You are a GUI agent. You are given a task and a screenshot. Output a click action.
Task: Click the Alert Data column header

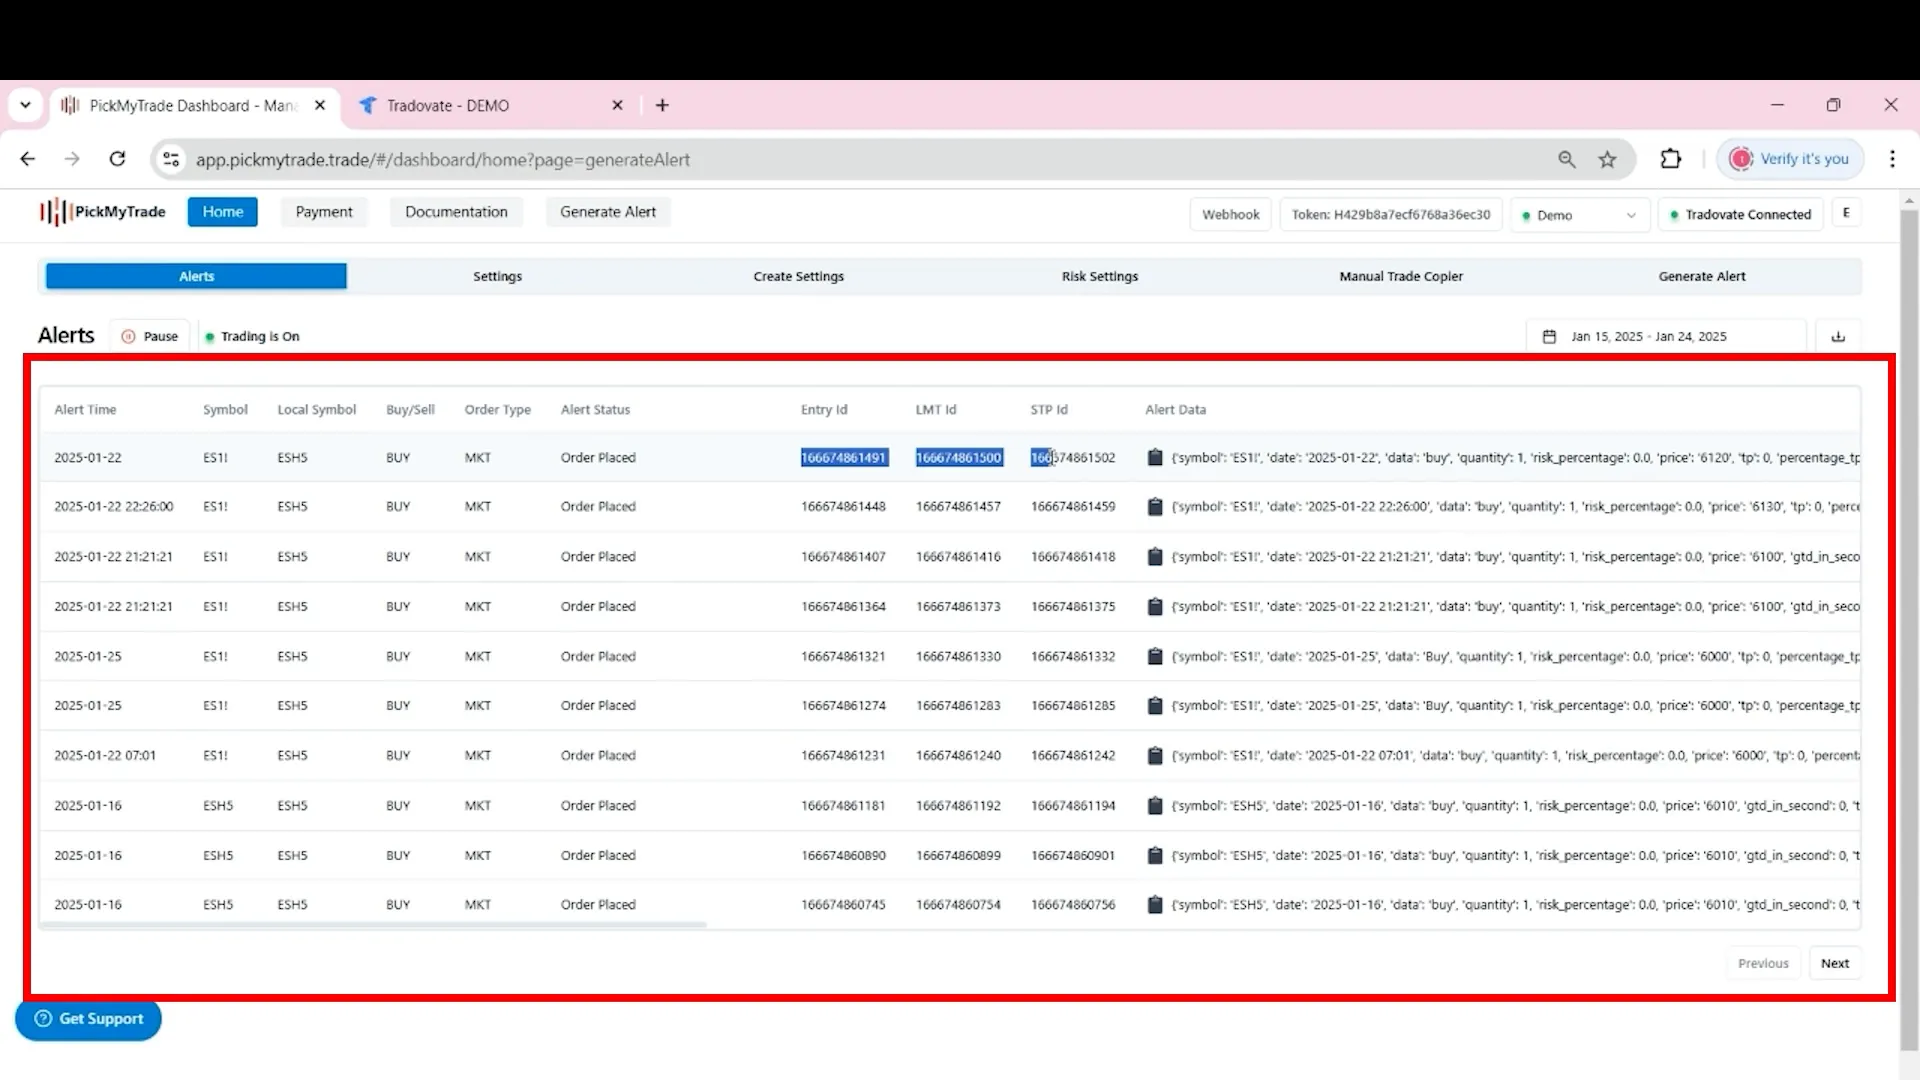(x=1175, y=410)
